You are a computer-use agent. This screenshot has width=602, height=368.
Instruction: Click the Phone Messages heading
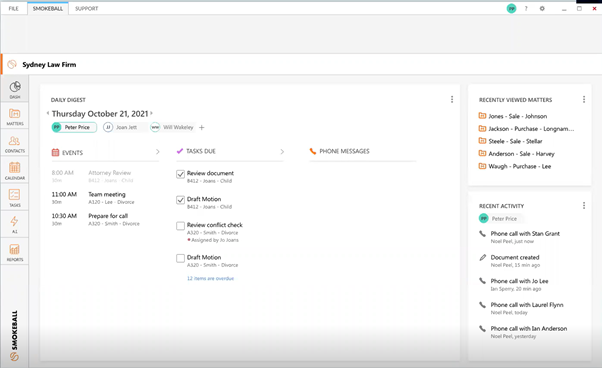(344, 151)
